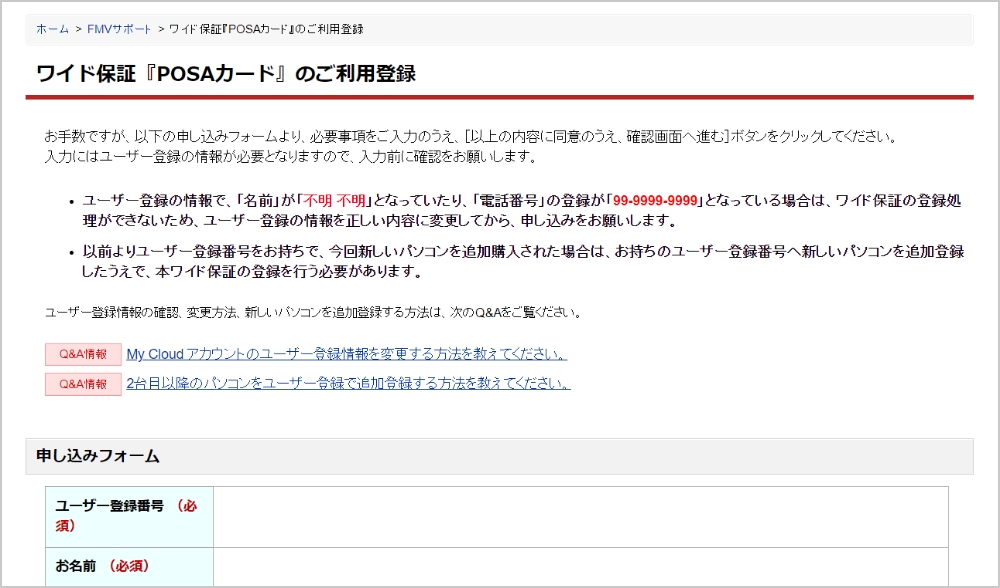Click the Q&A情報 badge beside My Cloud link
The height and width of the screenshot is (588, 1000).
click(83, 355)
